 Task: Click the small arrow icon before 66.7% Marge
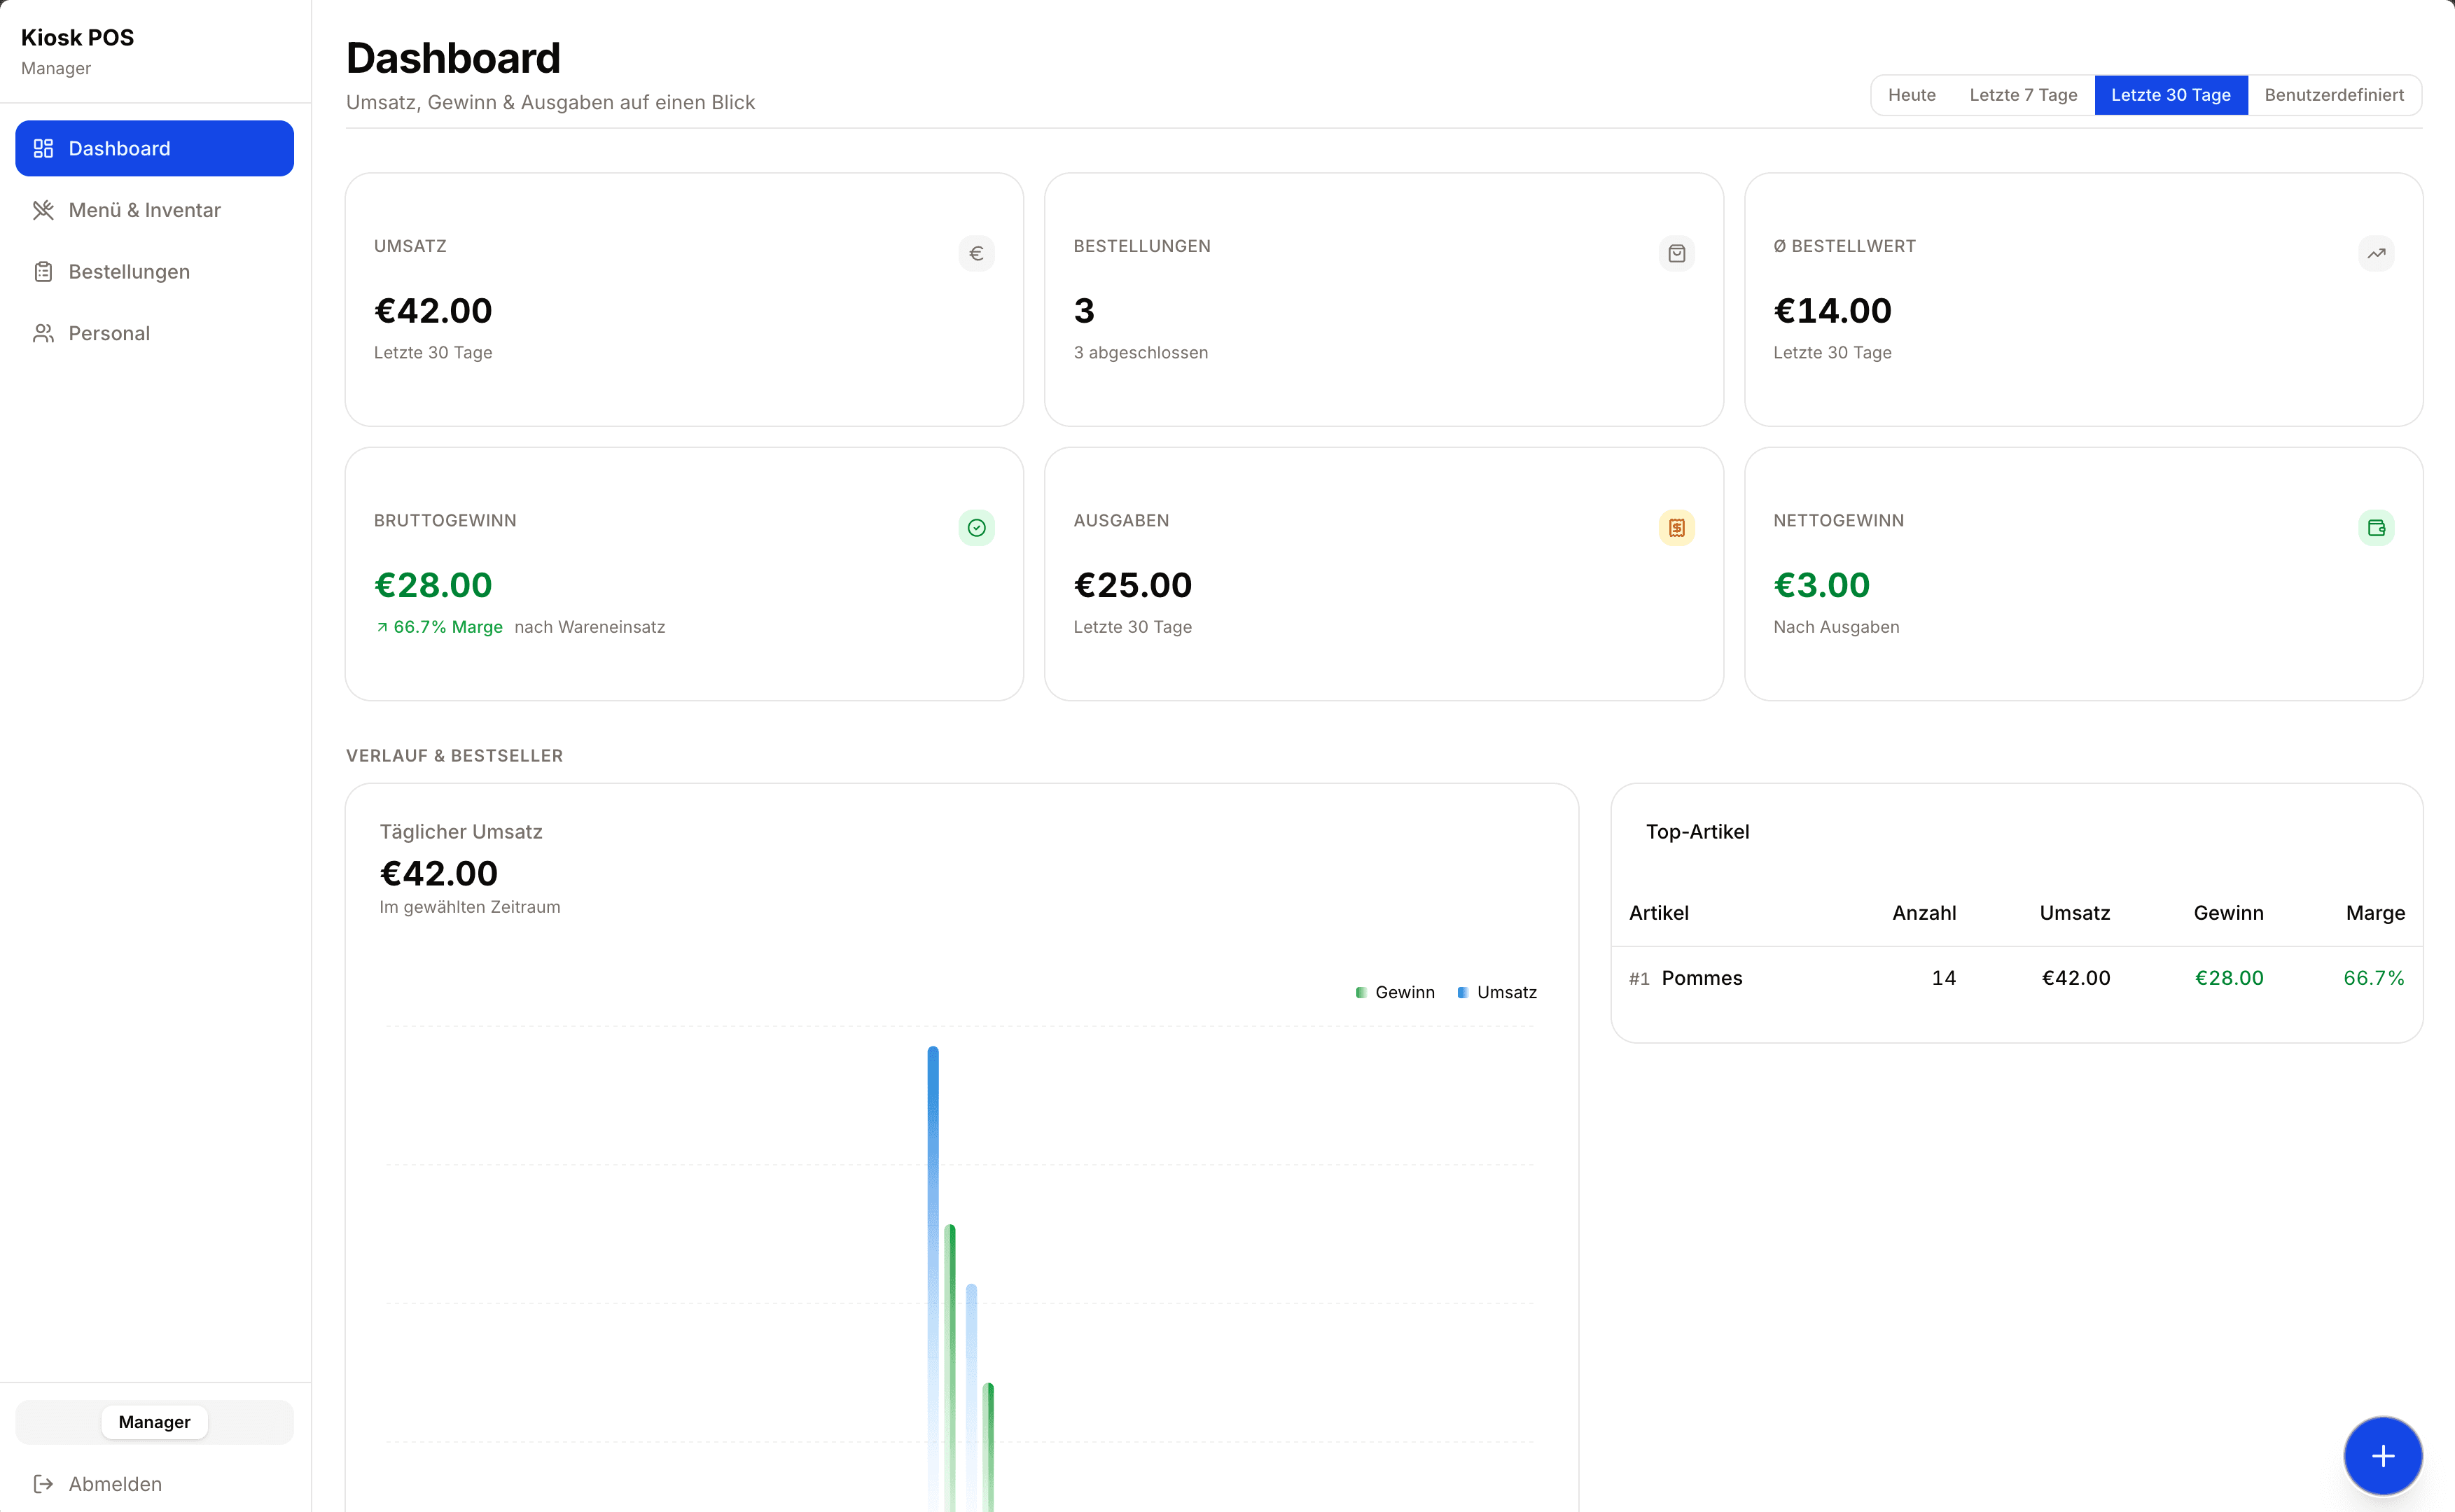[382, 628]
